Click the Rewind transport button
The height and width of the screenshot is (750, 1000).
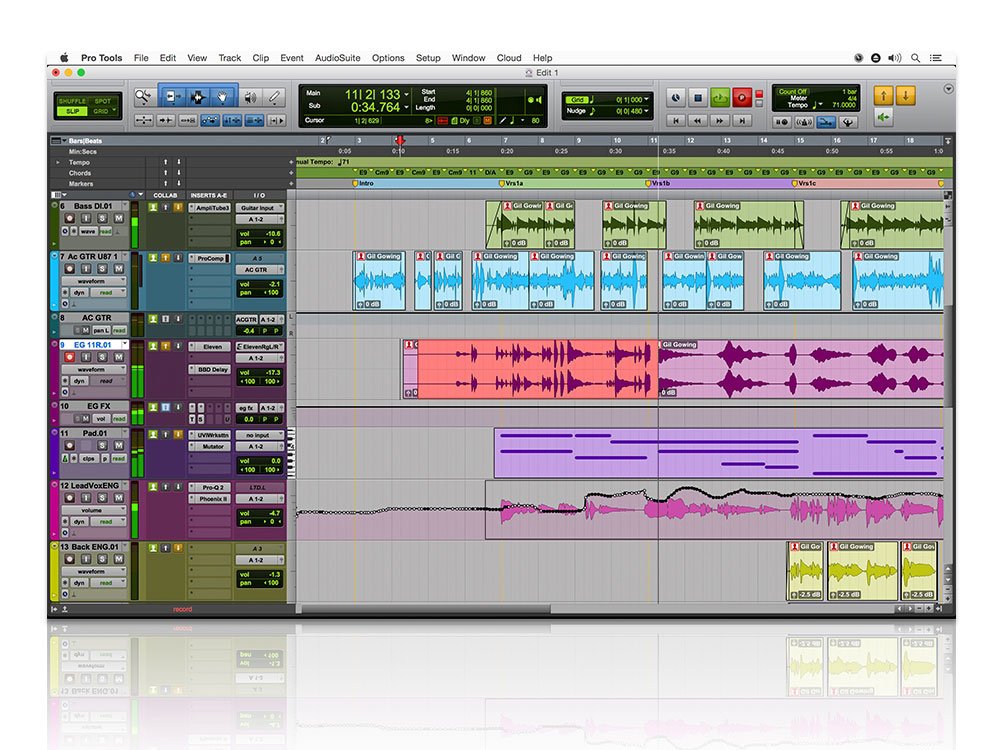[x=698, y=120]
